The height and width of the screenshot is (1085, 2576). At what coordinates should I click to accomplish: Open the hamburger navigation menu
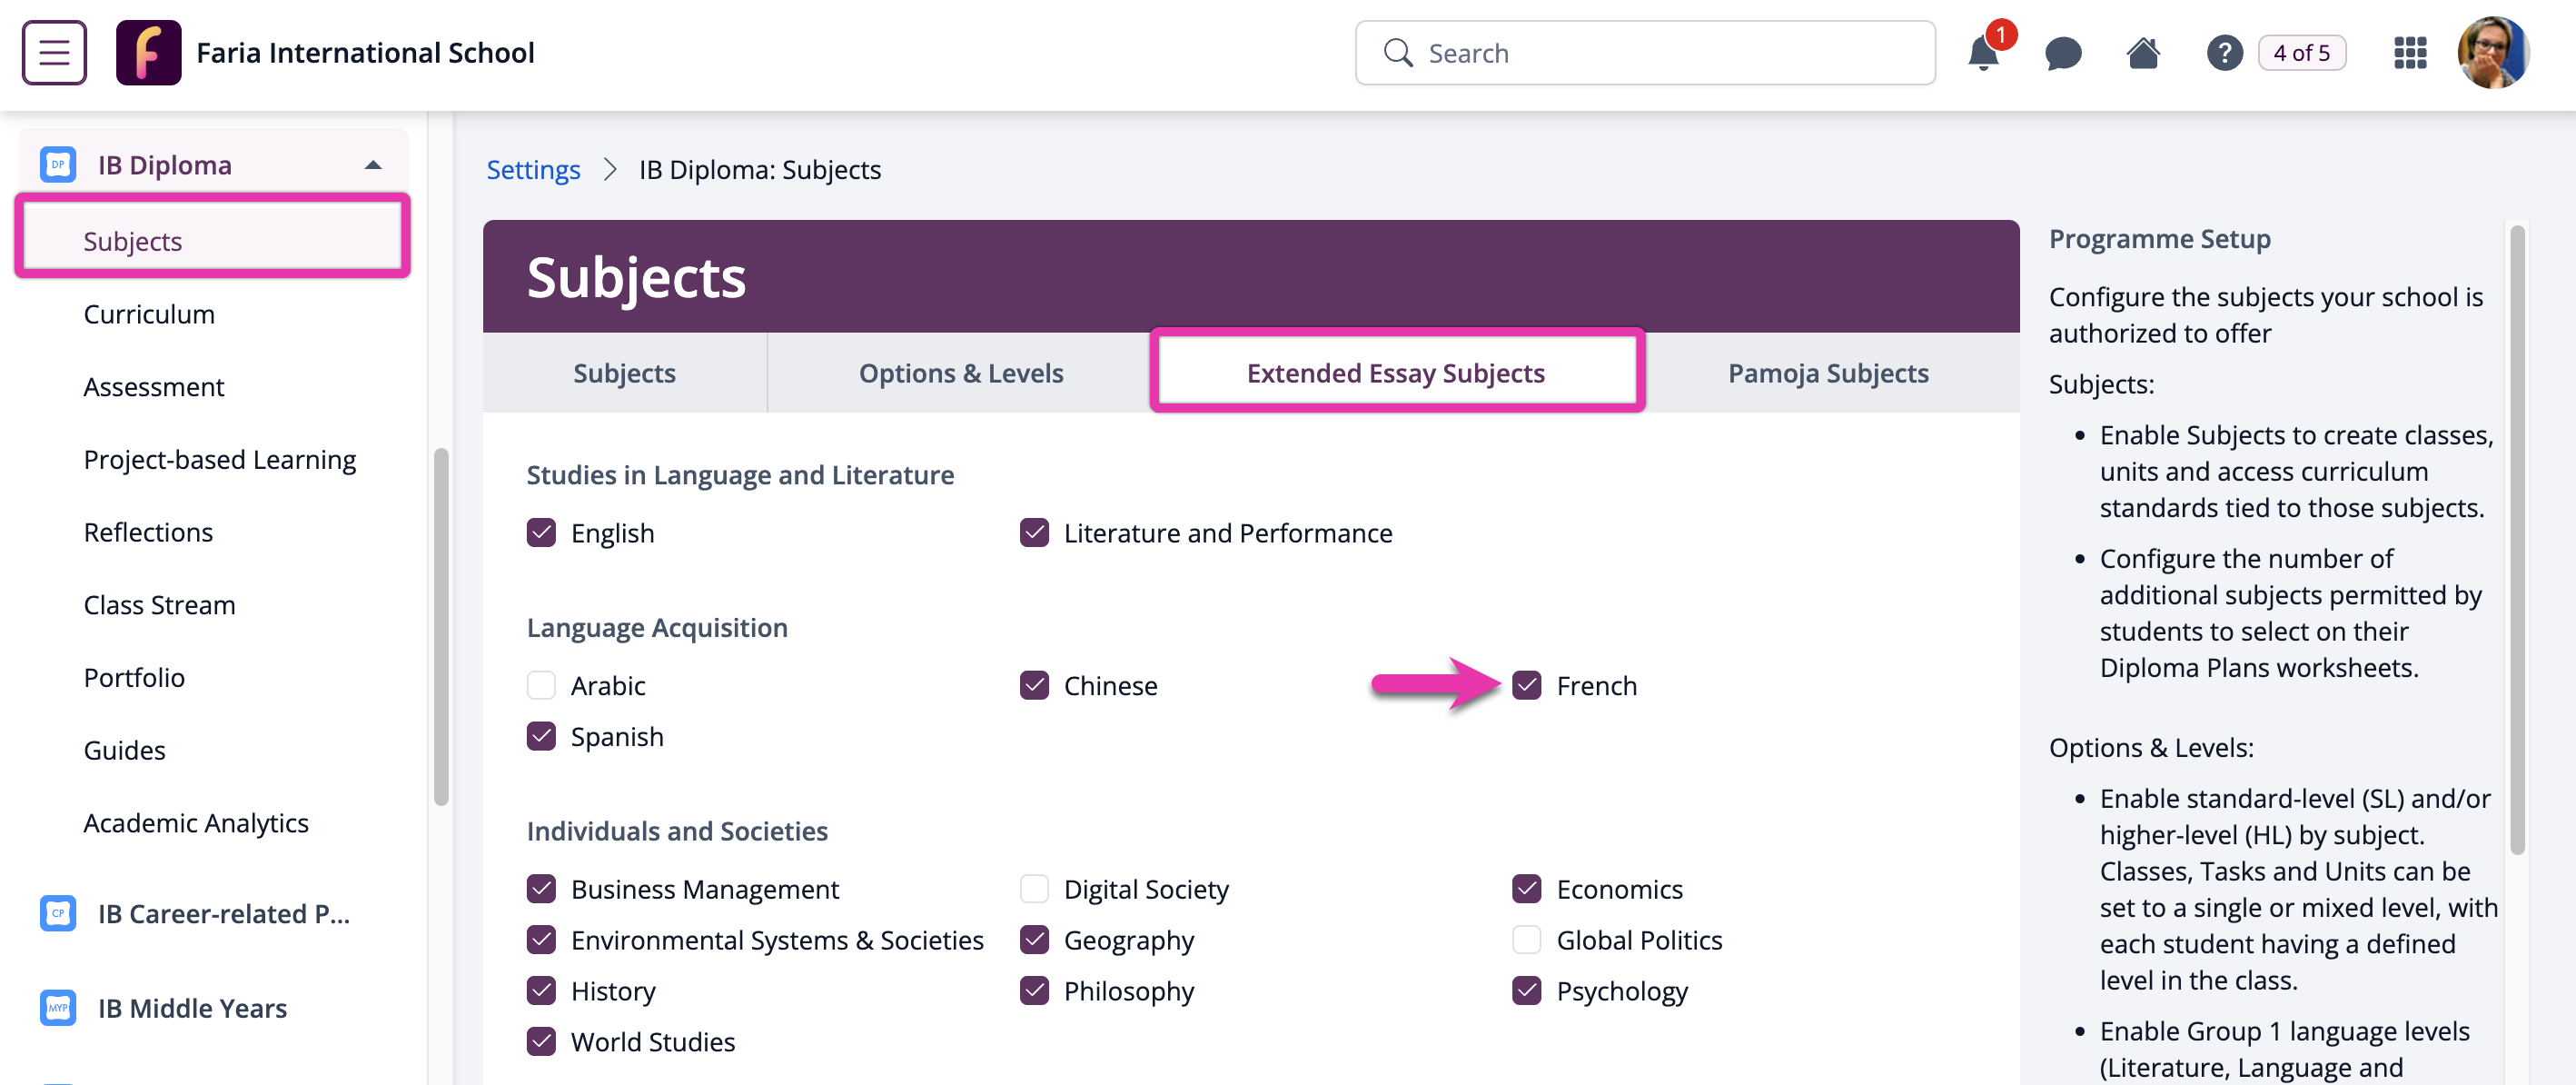tap(54, 52)
